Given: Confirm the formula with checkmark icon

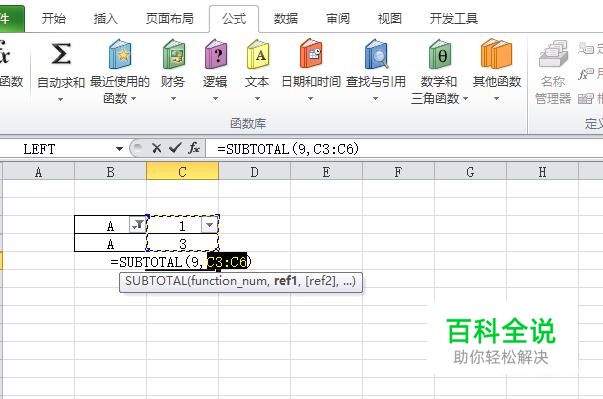Looking at the screenshot, I should pyautogui.click(x=175, y=148).
